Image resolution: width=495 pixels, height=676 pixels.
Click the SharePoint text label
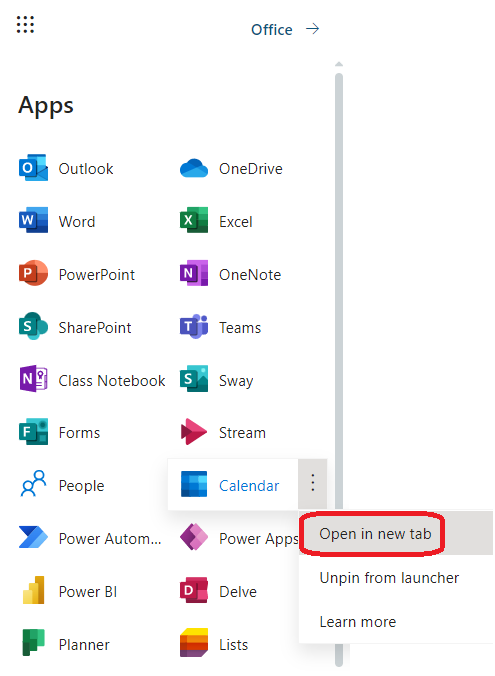pyautogui.click(x=95, y=328)
